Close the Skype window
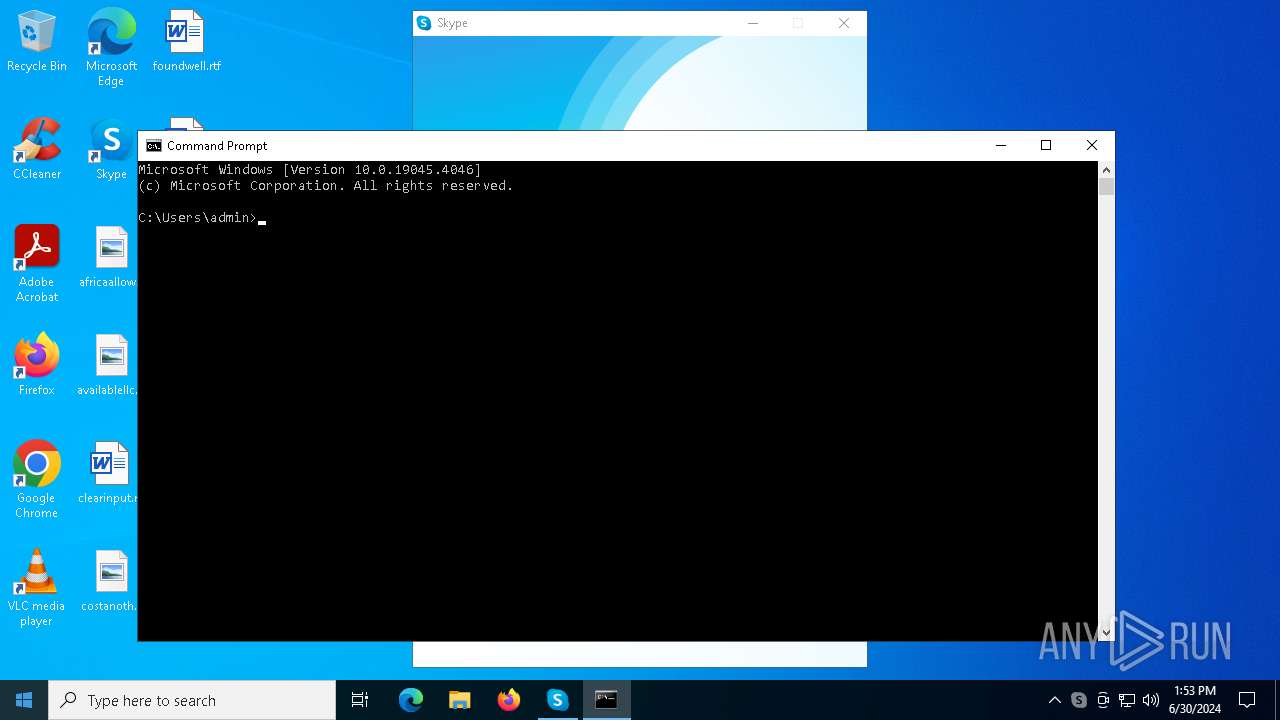The image size is (1280, 720). [x=844, y=23]
